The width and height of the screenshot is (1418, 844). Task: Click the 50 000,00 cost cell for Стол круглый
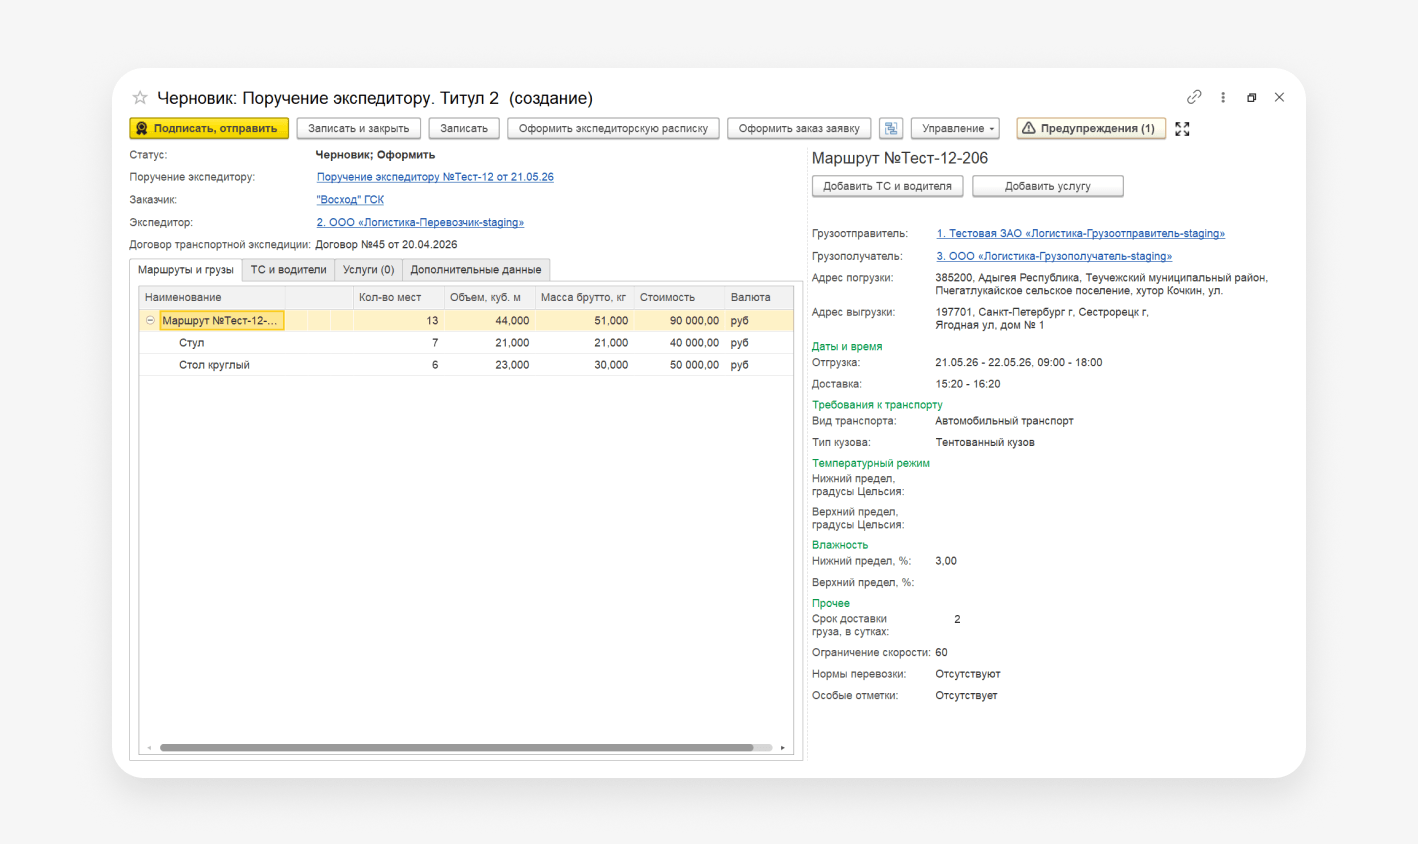tap(680, 365)
